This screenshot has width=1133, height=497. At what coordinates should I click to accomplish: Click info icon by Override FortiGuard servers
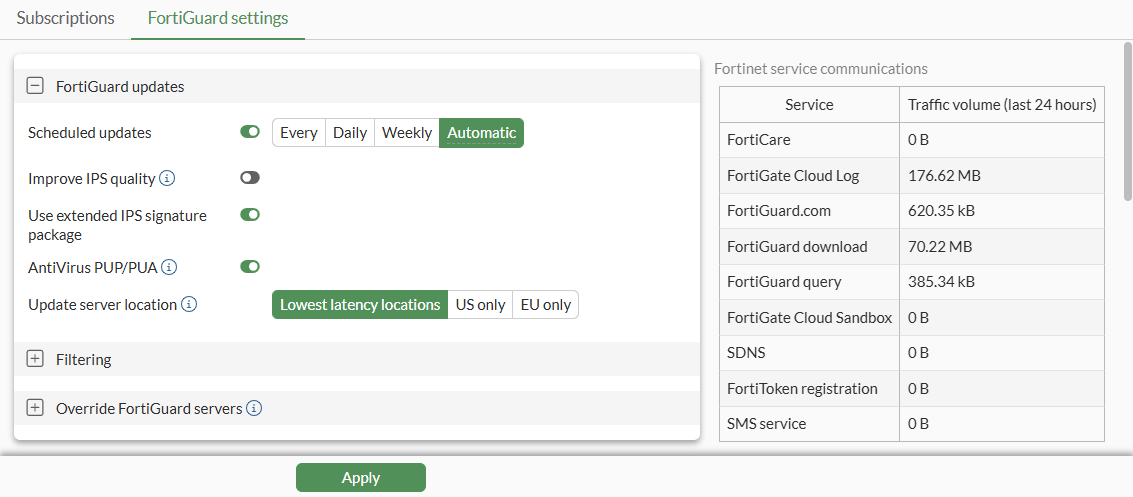[254, 408]
